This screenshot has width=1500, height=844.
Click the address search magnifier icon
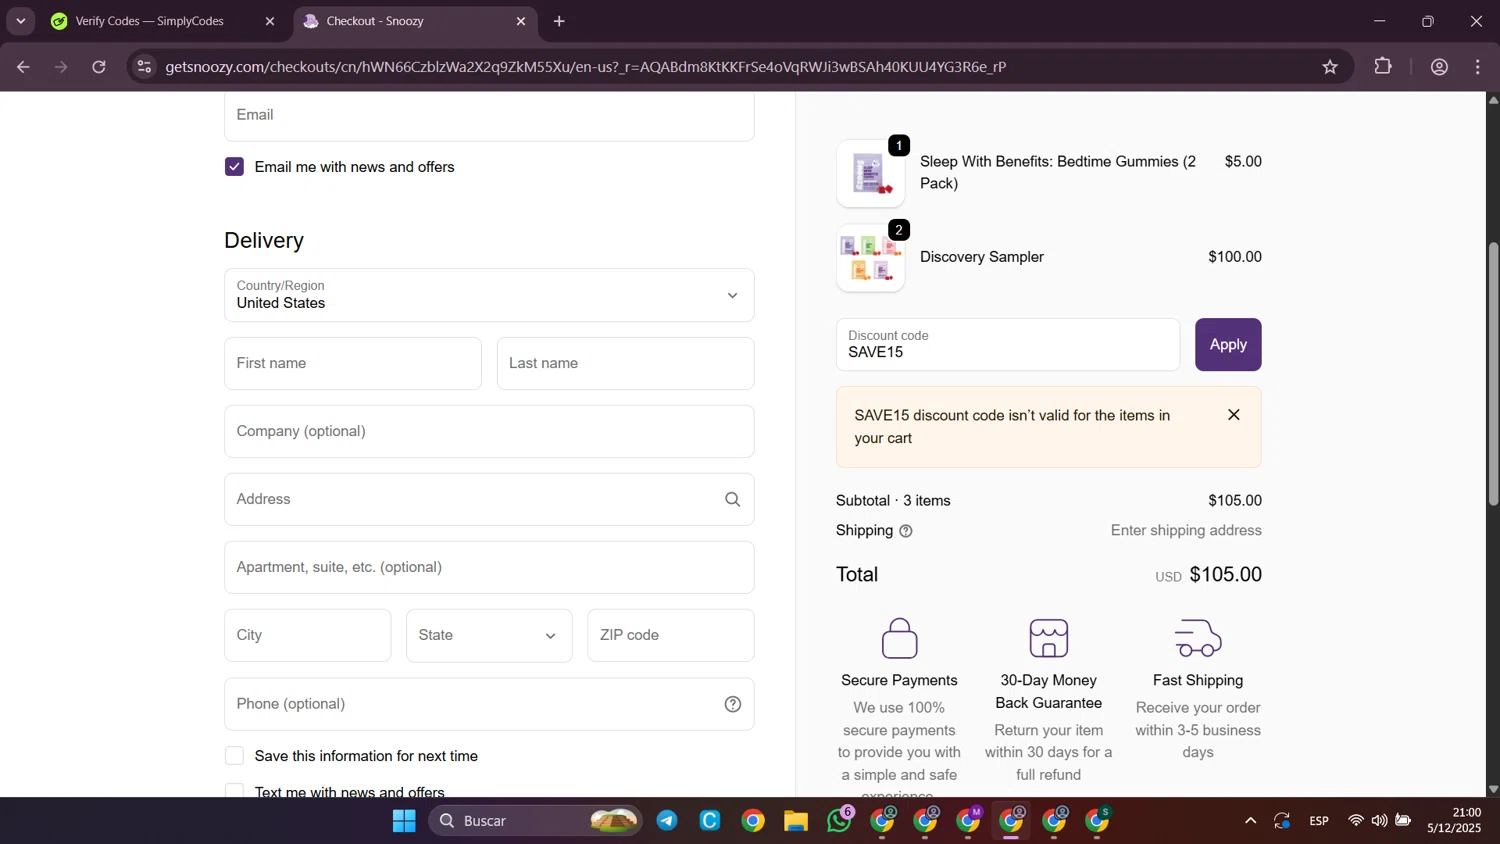point(732,499)
